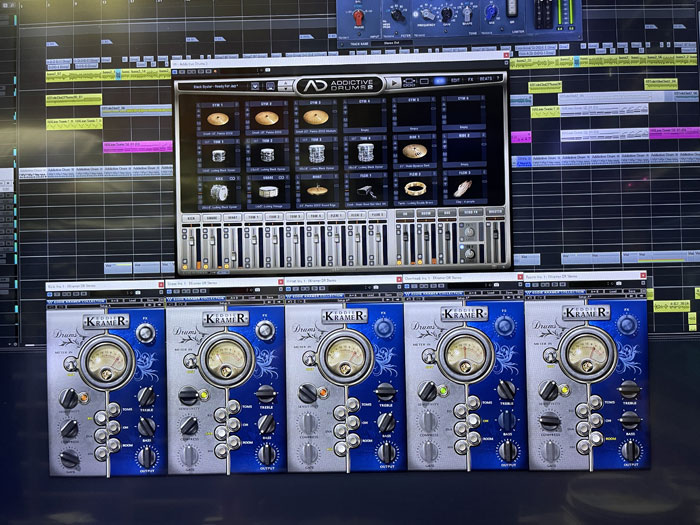Open the preset dropdown arrow beside preset name

255,86
